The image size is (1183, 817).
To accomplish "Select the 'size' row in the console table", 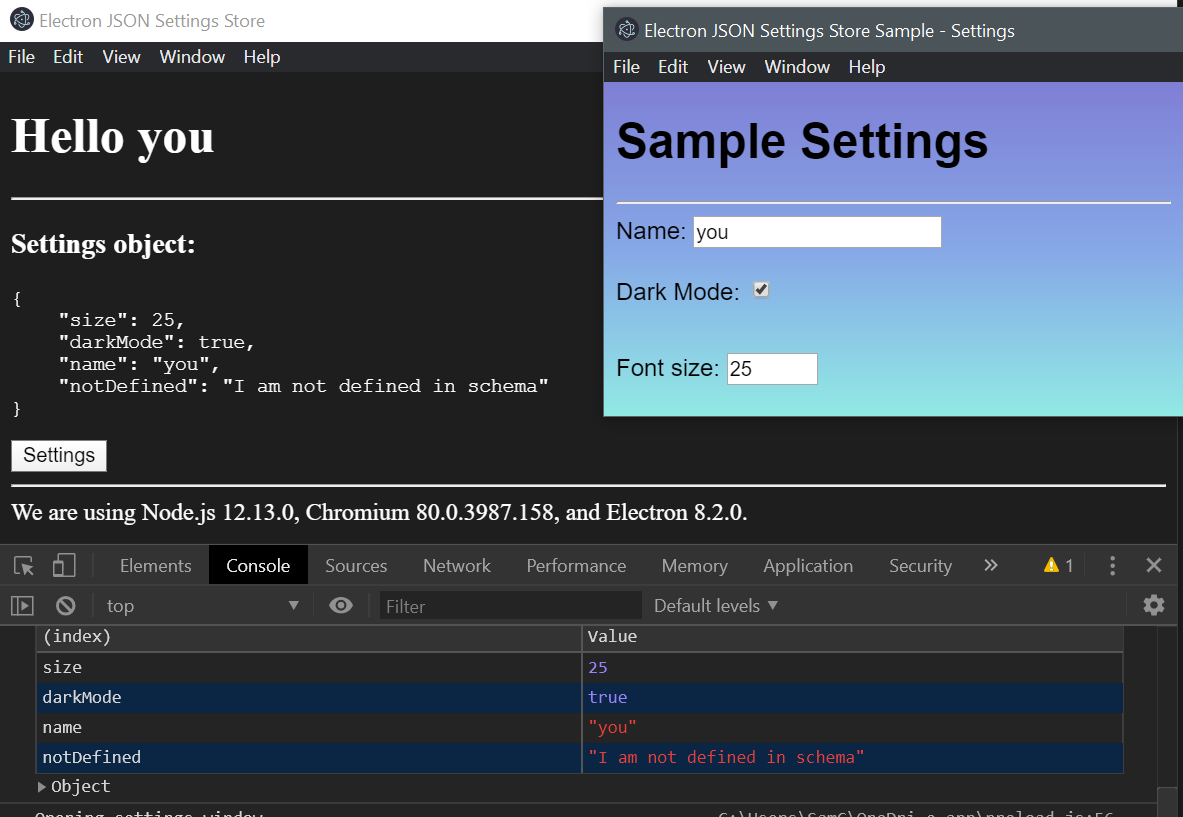I will pos(579,668).
